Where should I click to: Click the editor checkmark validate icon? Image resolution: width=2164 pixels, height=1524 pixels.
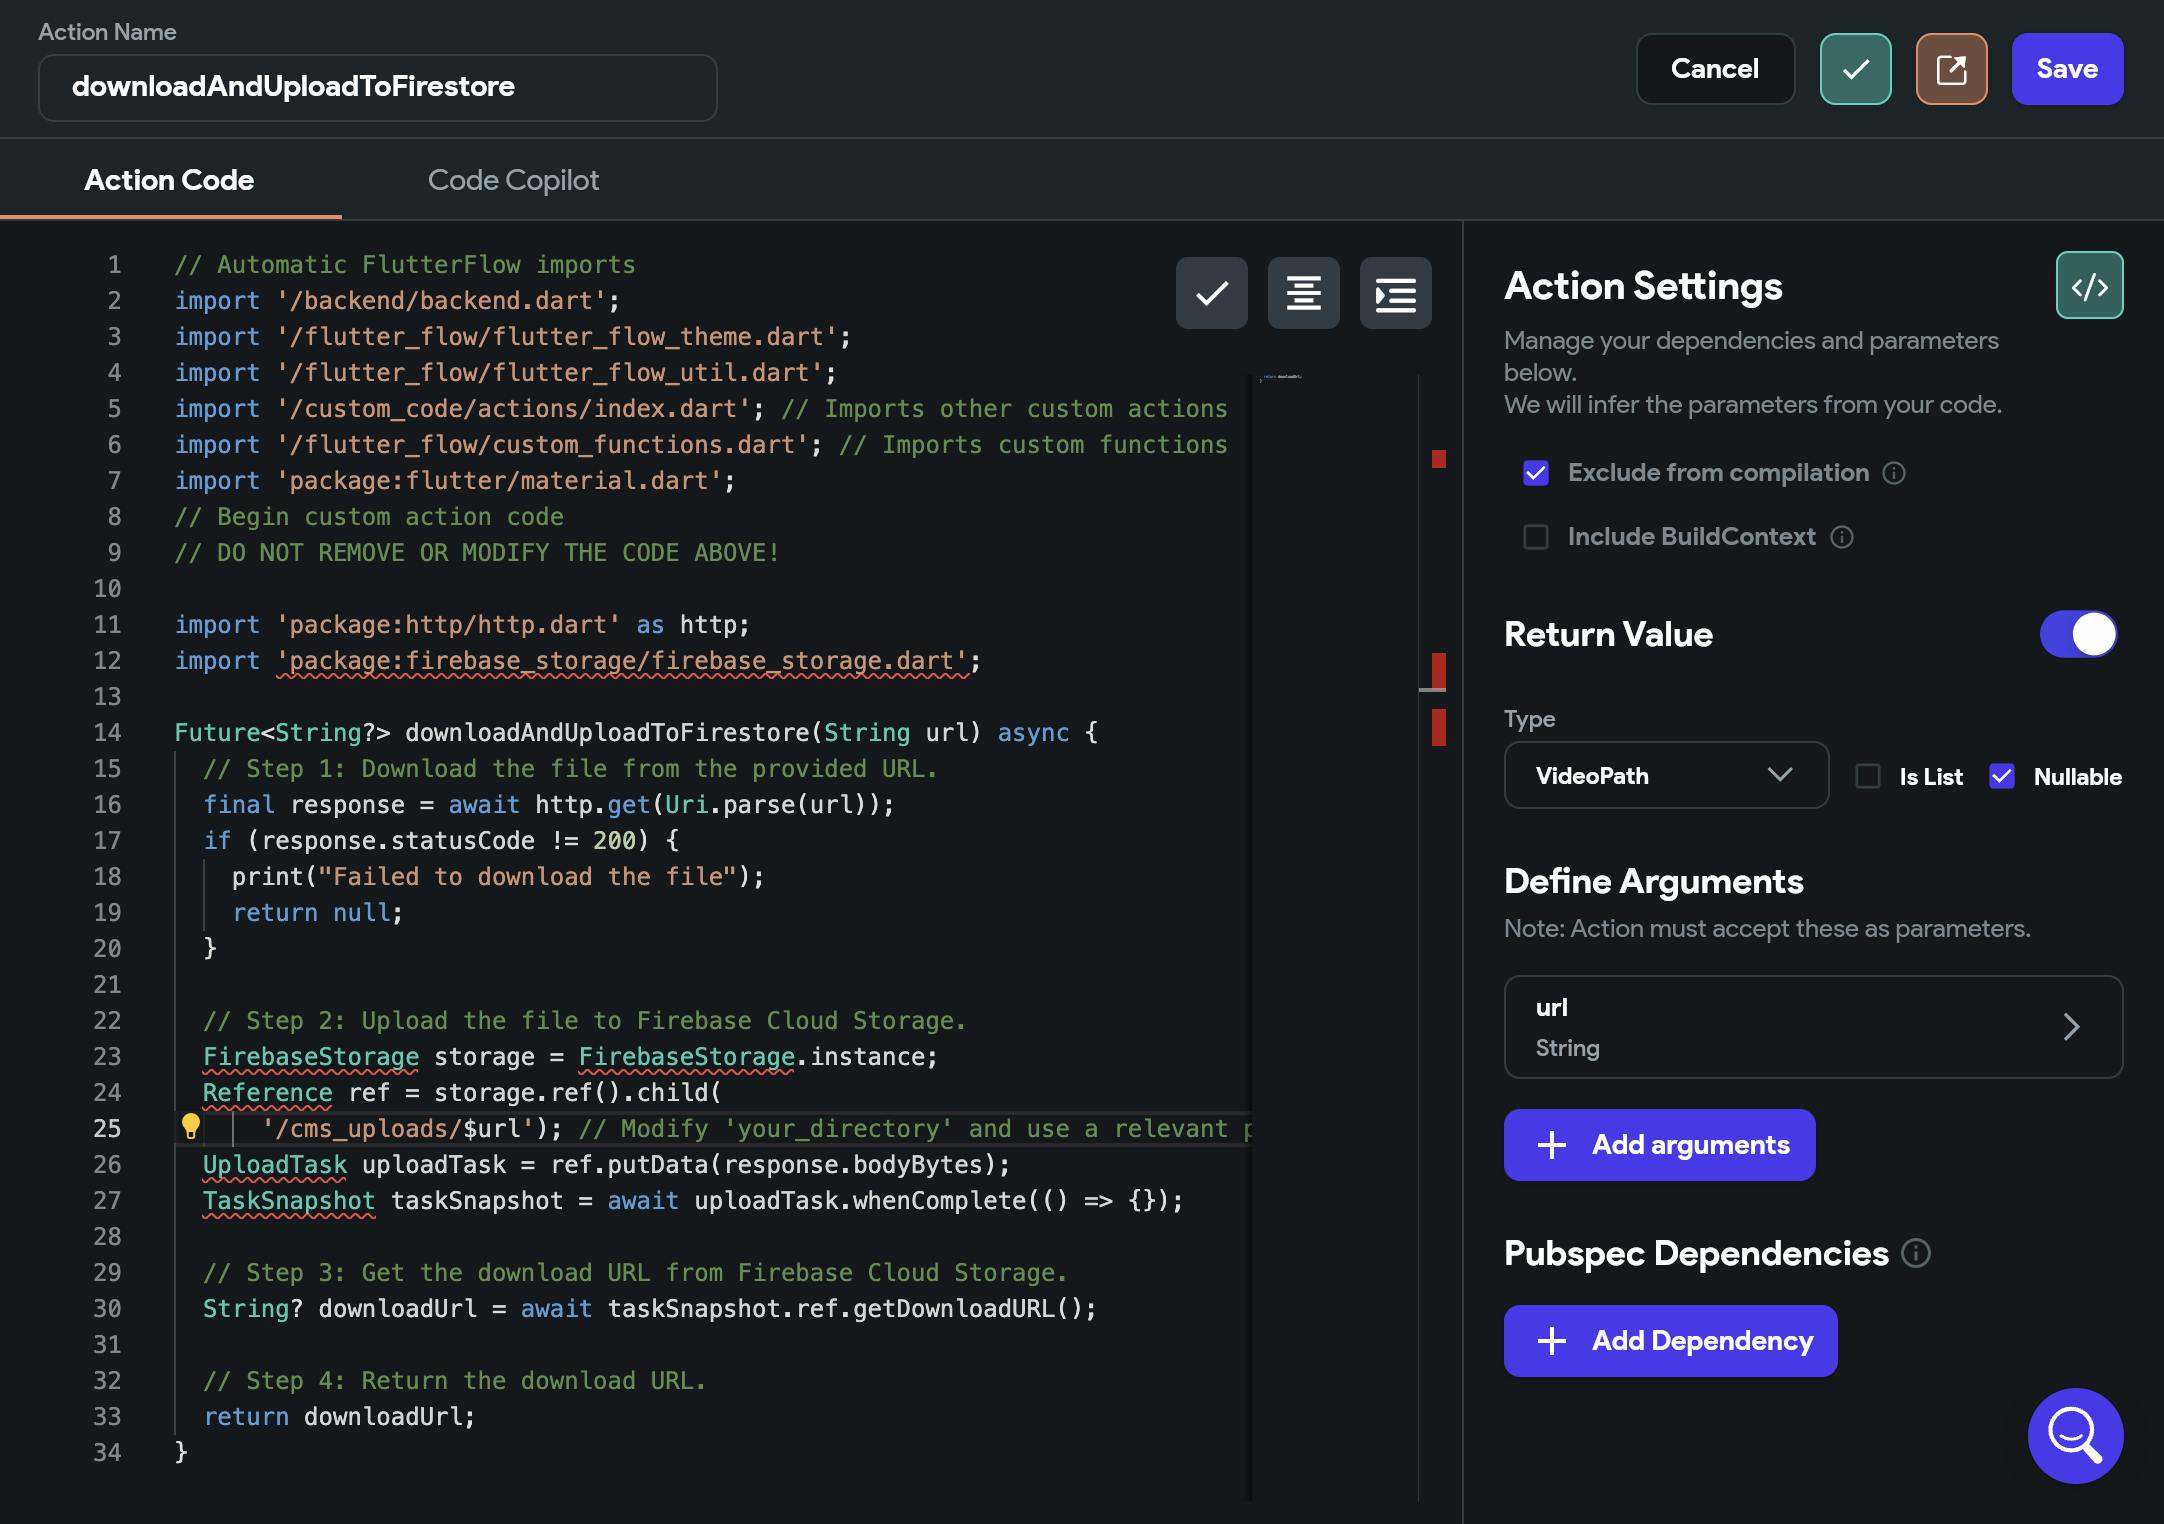[1211, 293]
